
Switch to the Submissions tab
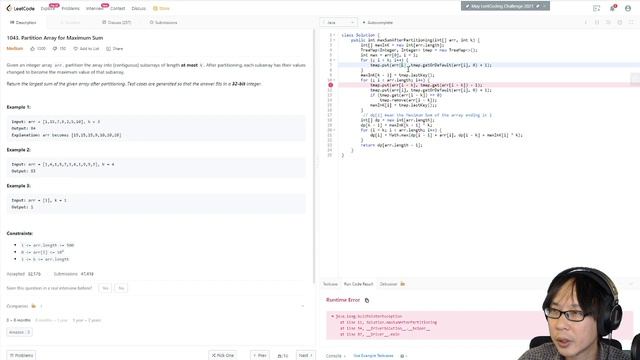(163, 22)
